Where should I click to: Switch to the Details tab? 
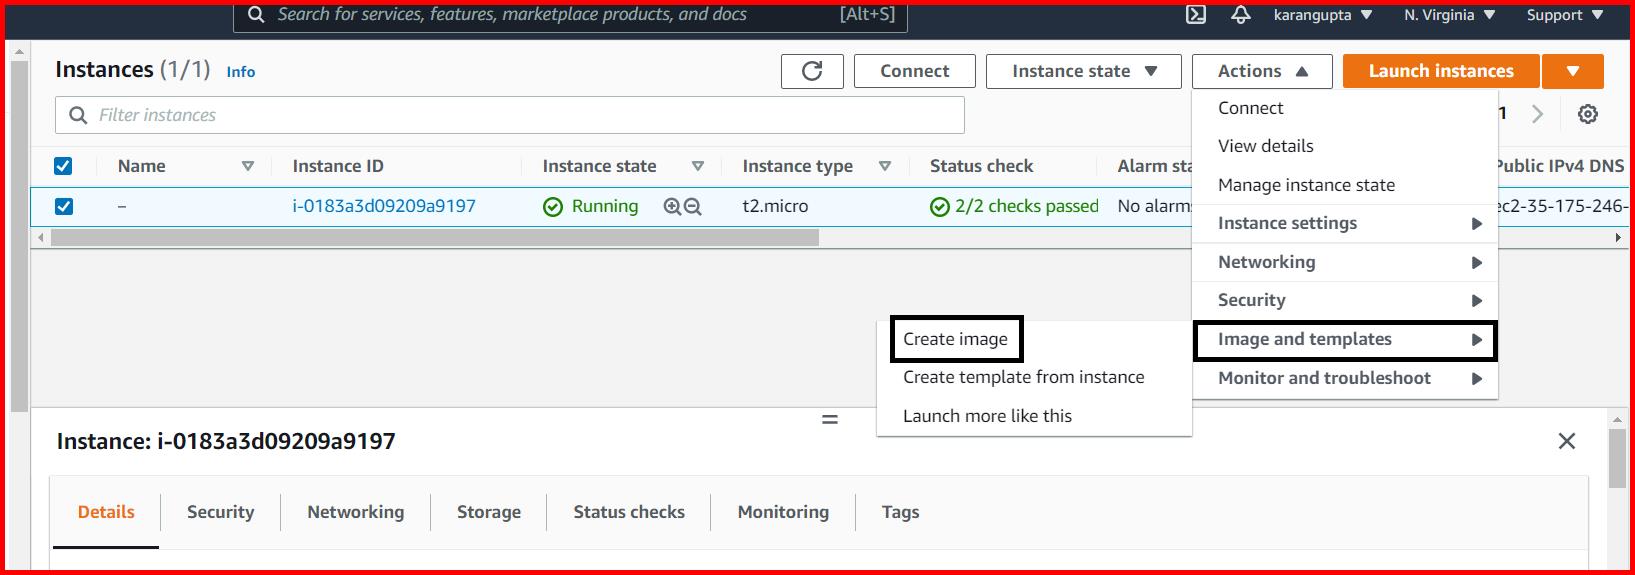click(x=106, y=512)
